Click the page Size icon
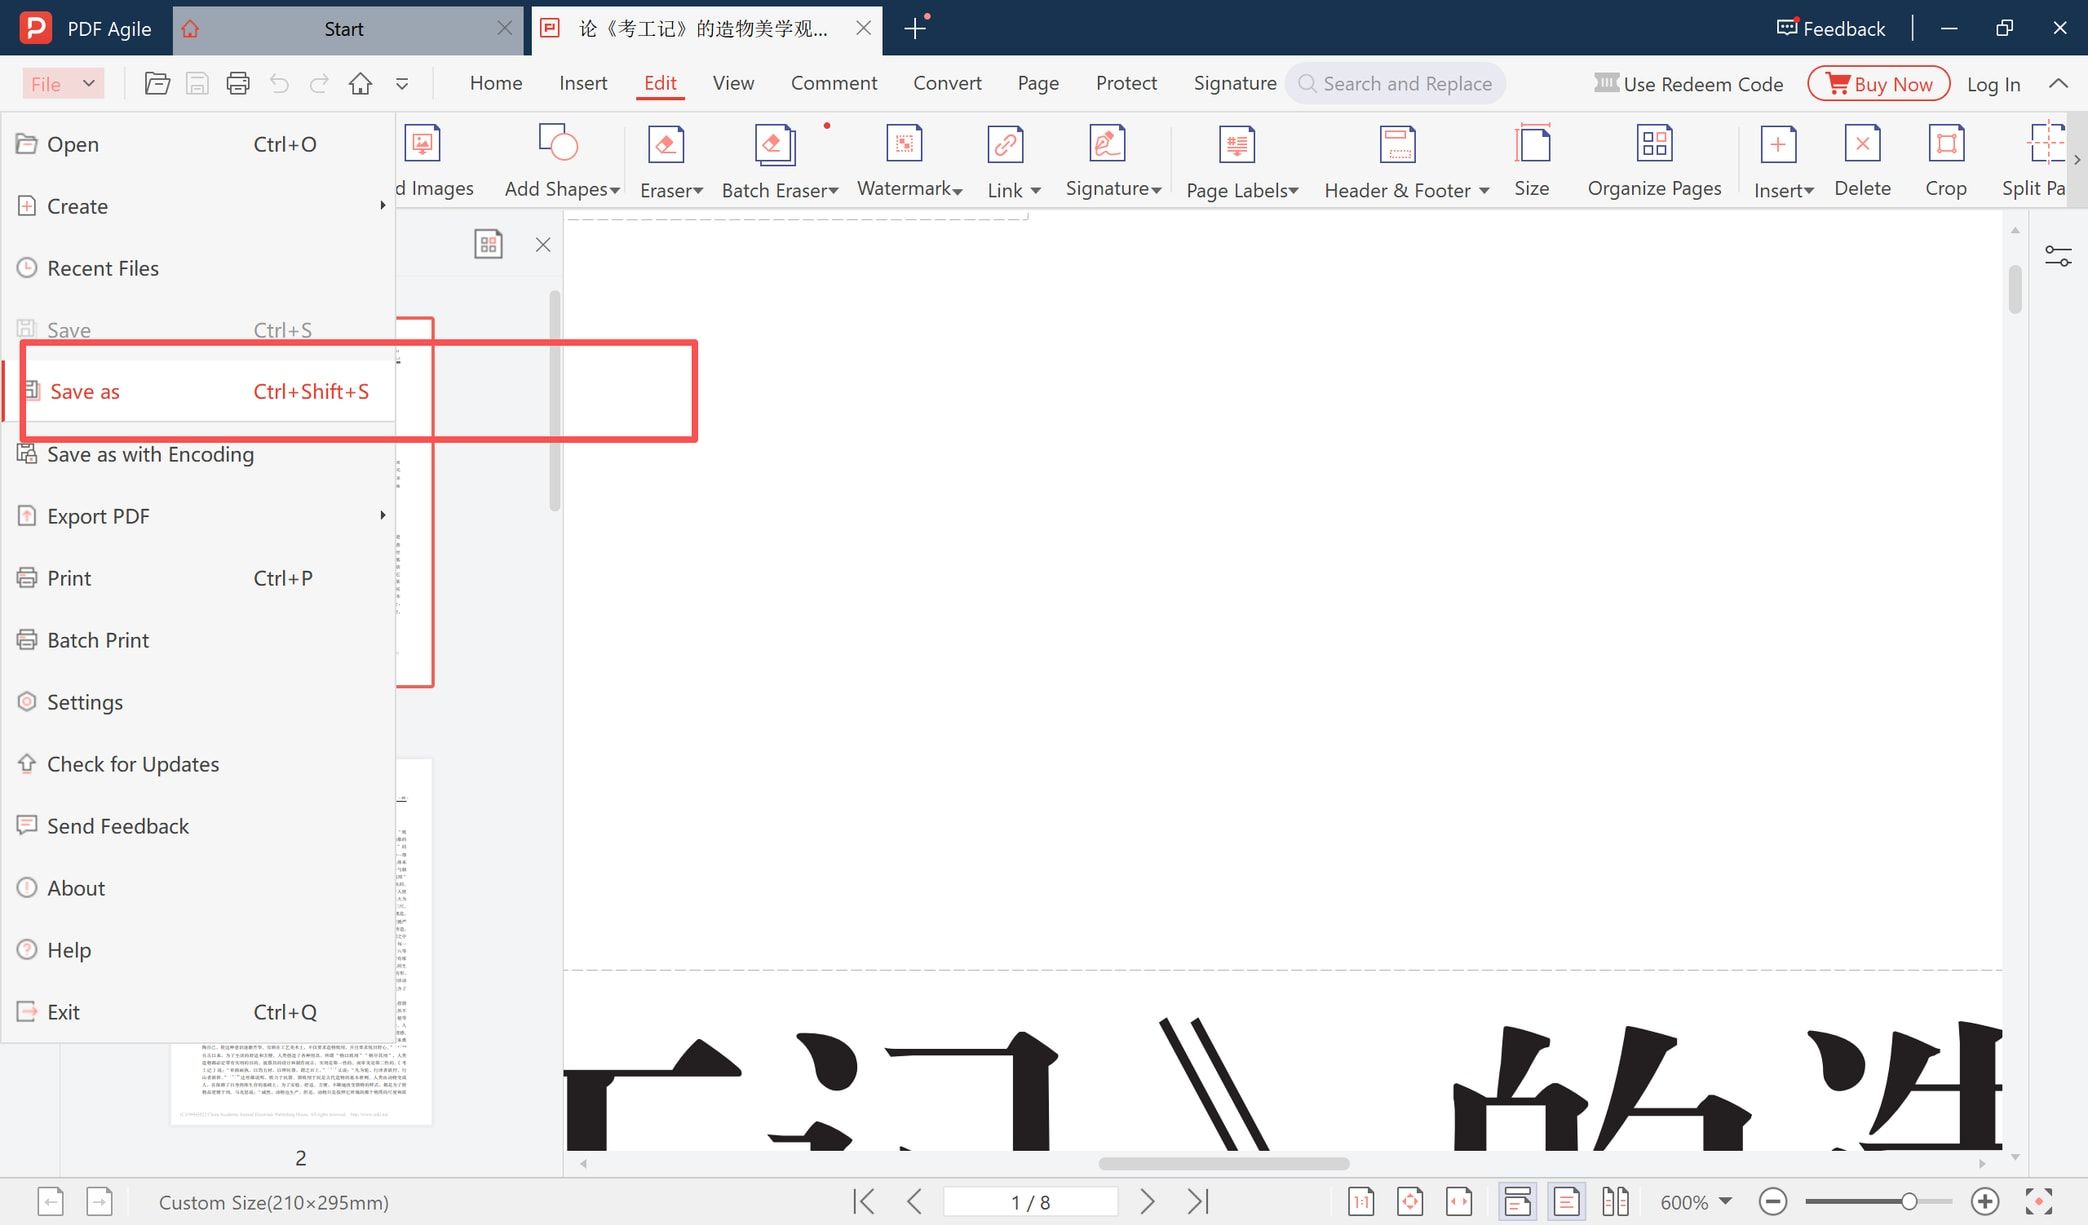This screenshot has width=2088, height=1225. click(1531, 144)
